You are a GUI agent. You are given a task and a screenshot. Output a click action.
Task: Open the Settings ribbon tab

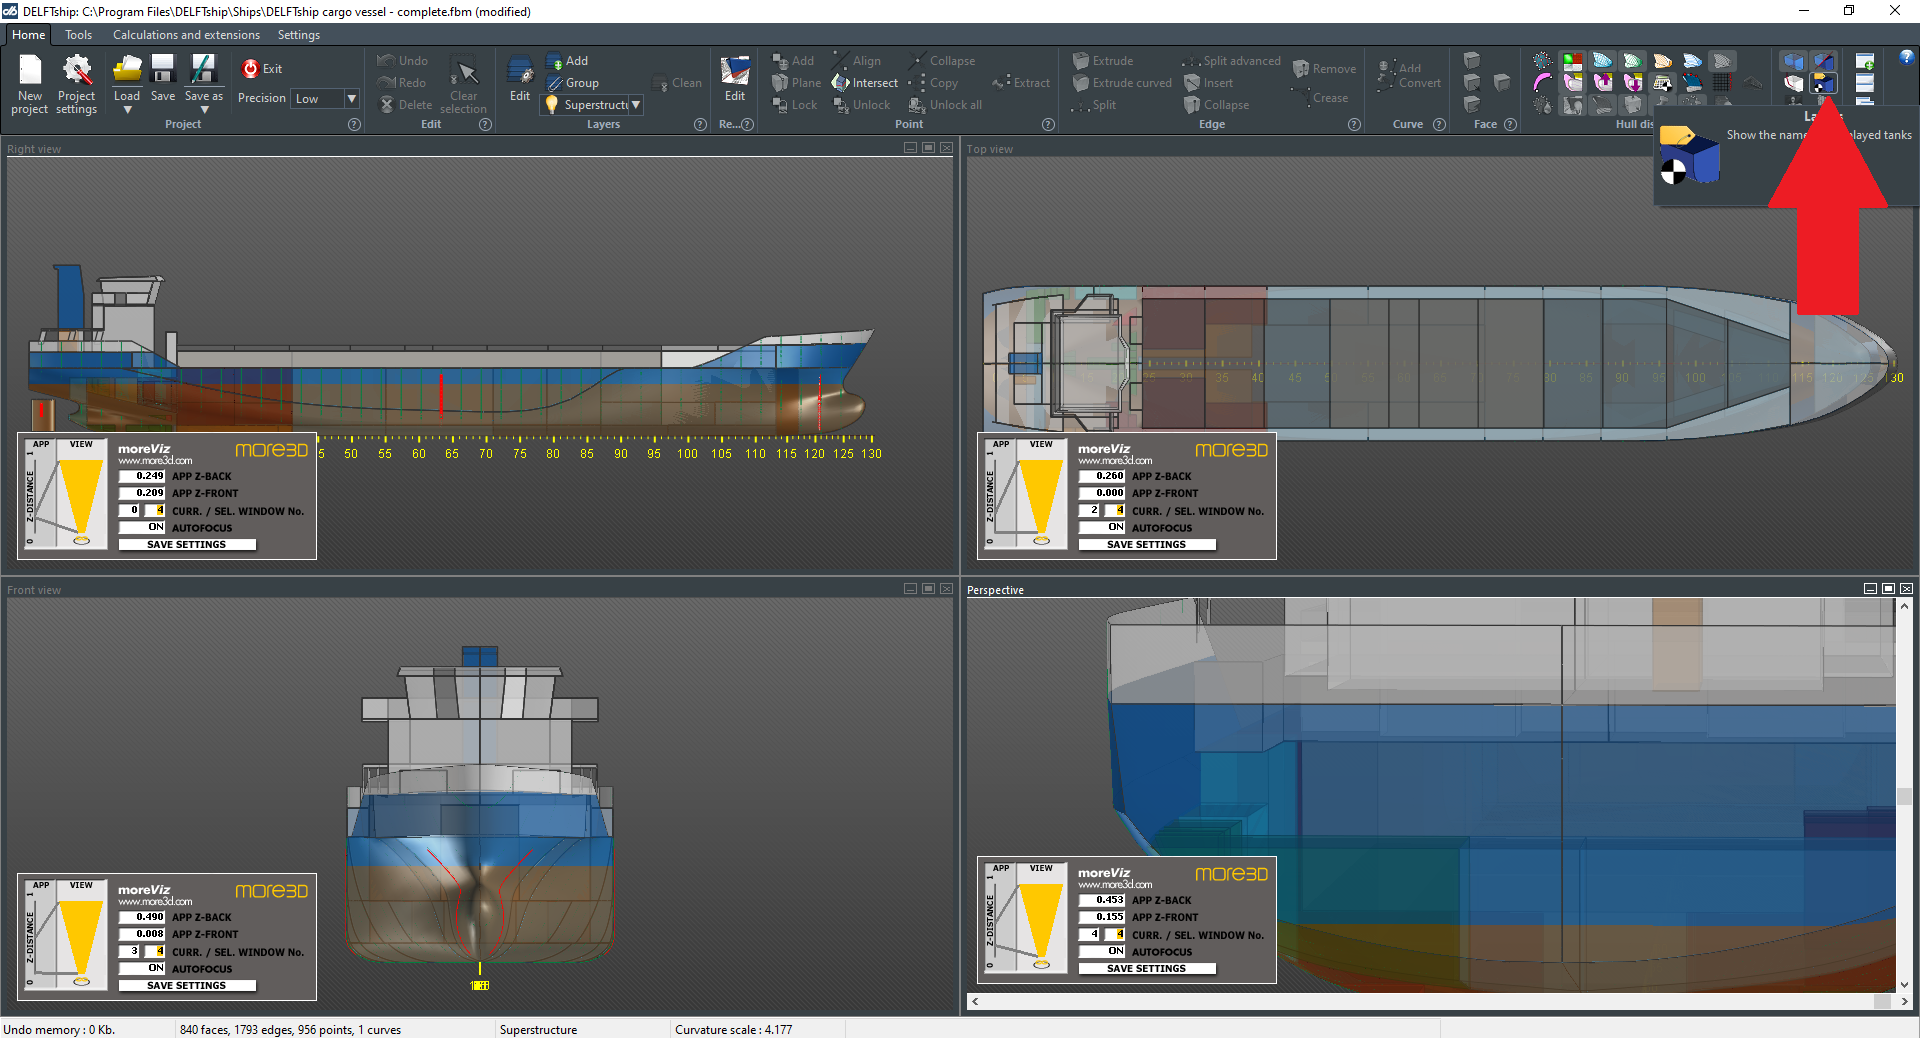tap(299, 35)
